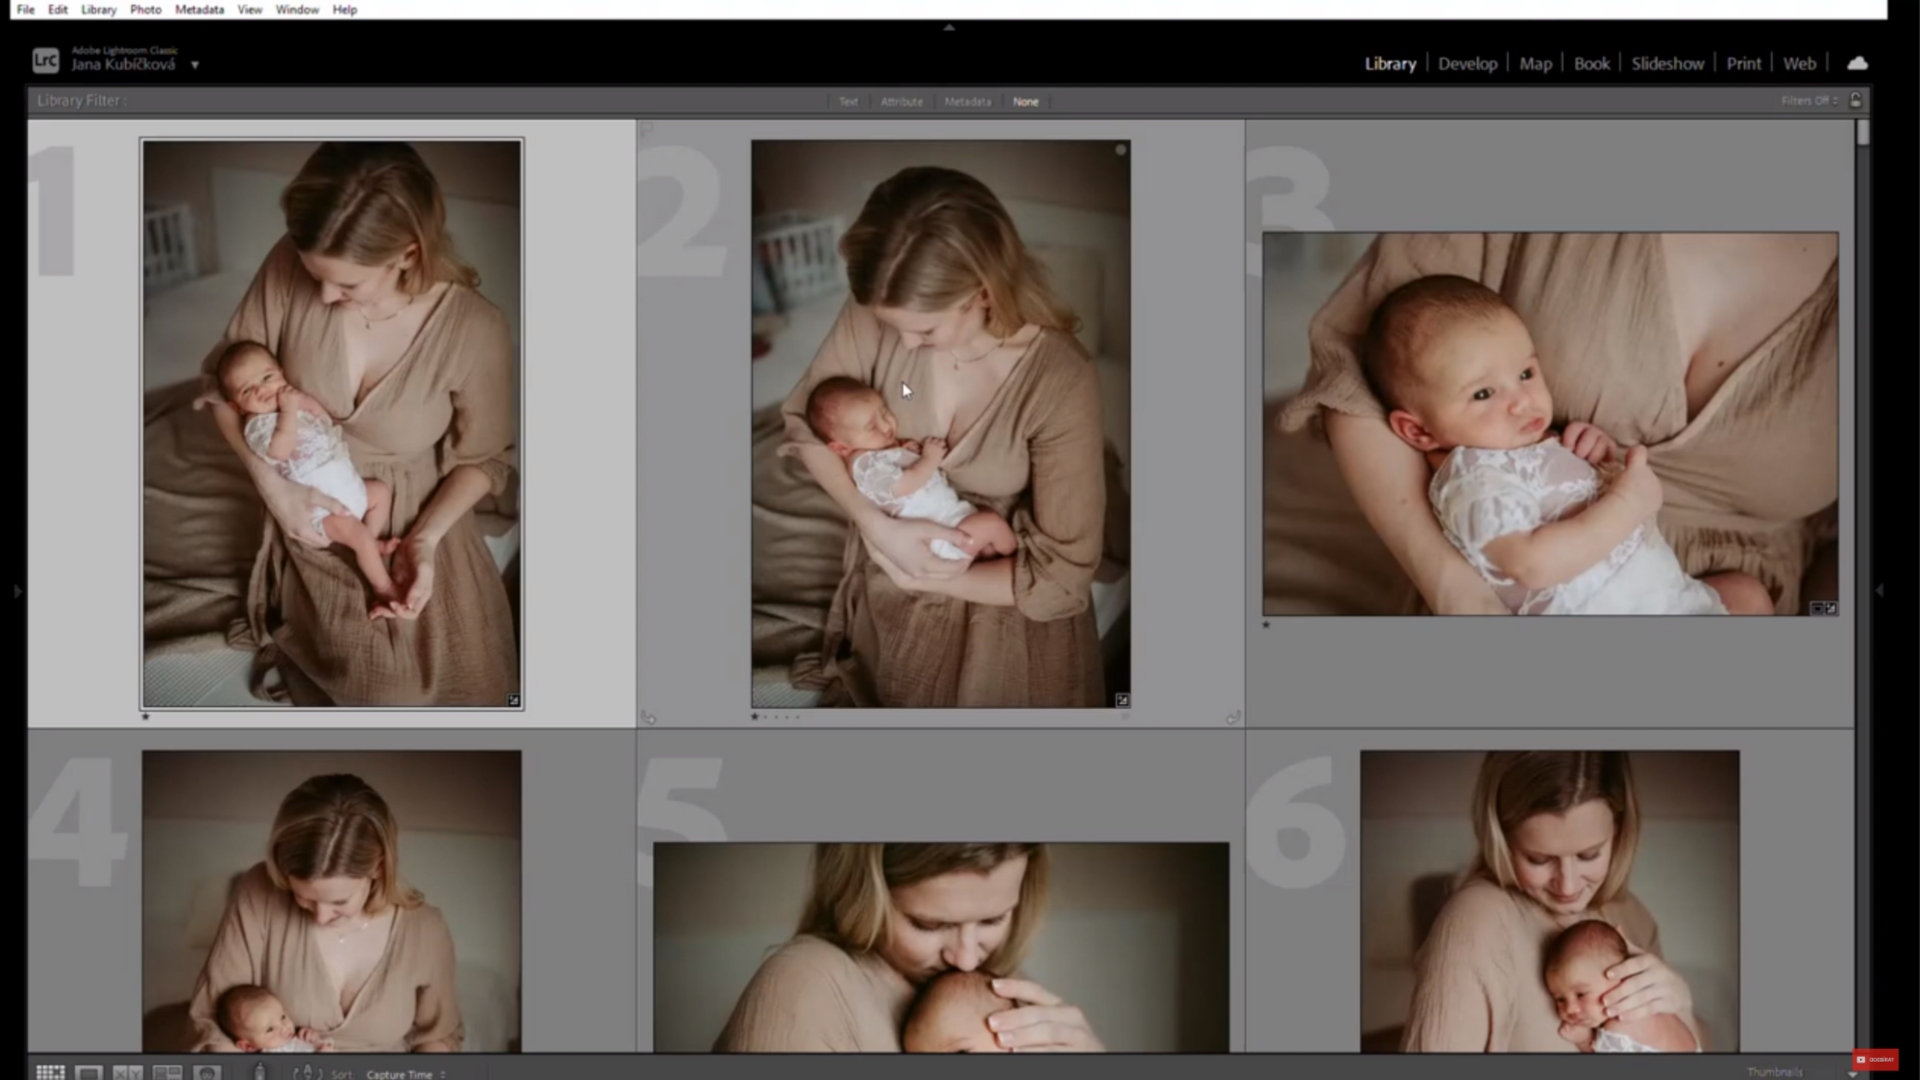Expand the left panel with the side arrow
The width and height of the screenshot is (1920, 1080).
pyautogui.click(x=17, y=591)
